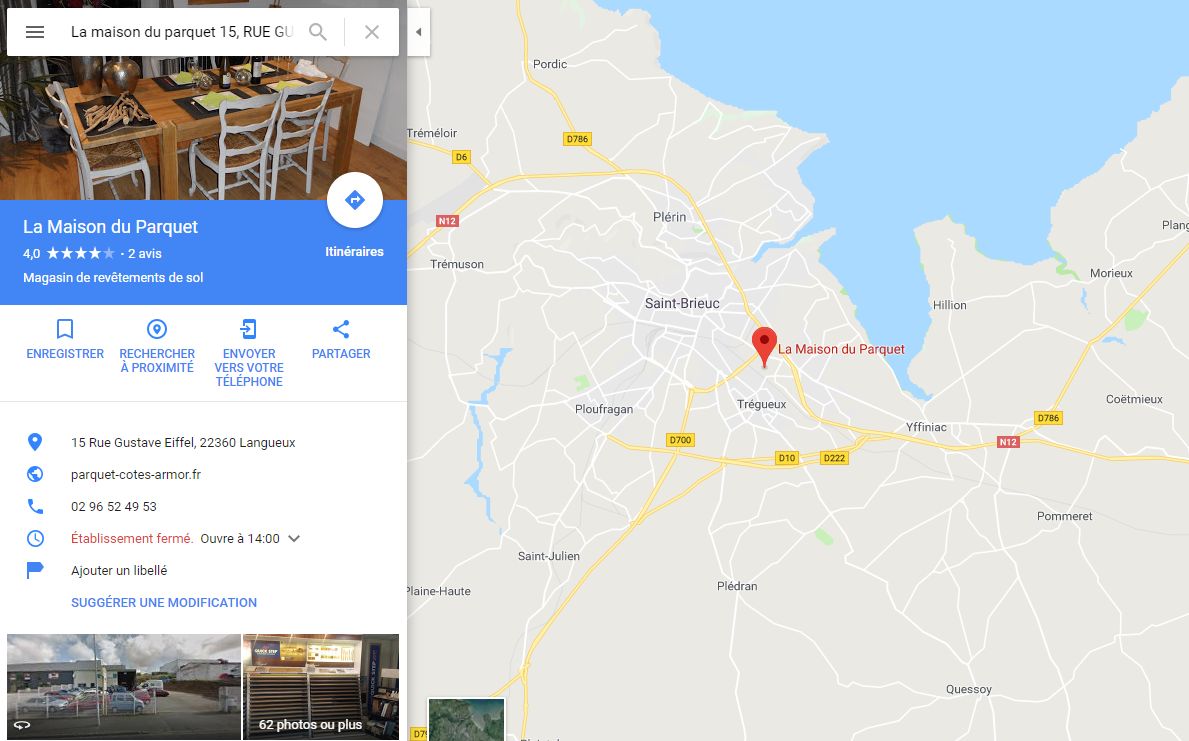Open the 2 avis reviews link

[x=145, y=253]
